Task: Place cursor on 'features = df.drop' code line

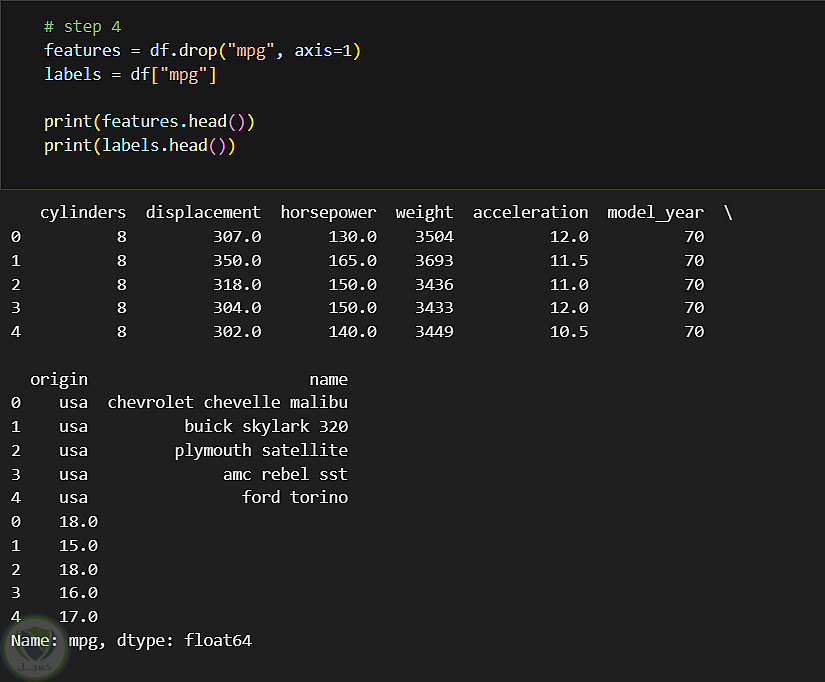Action: (200, 51)
